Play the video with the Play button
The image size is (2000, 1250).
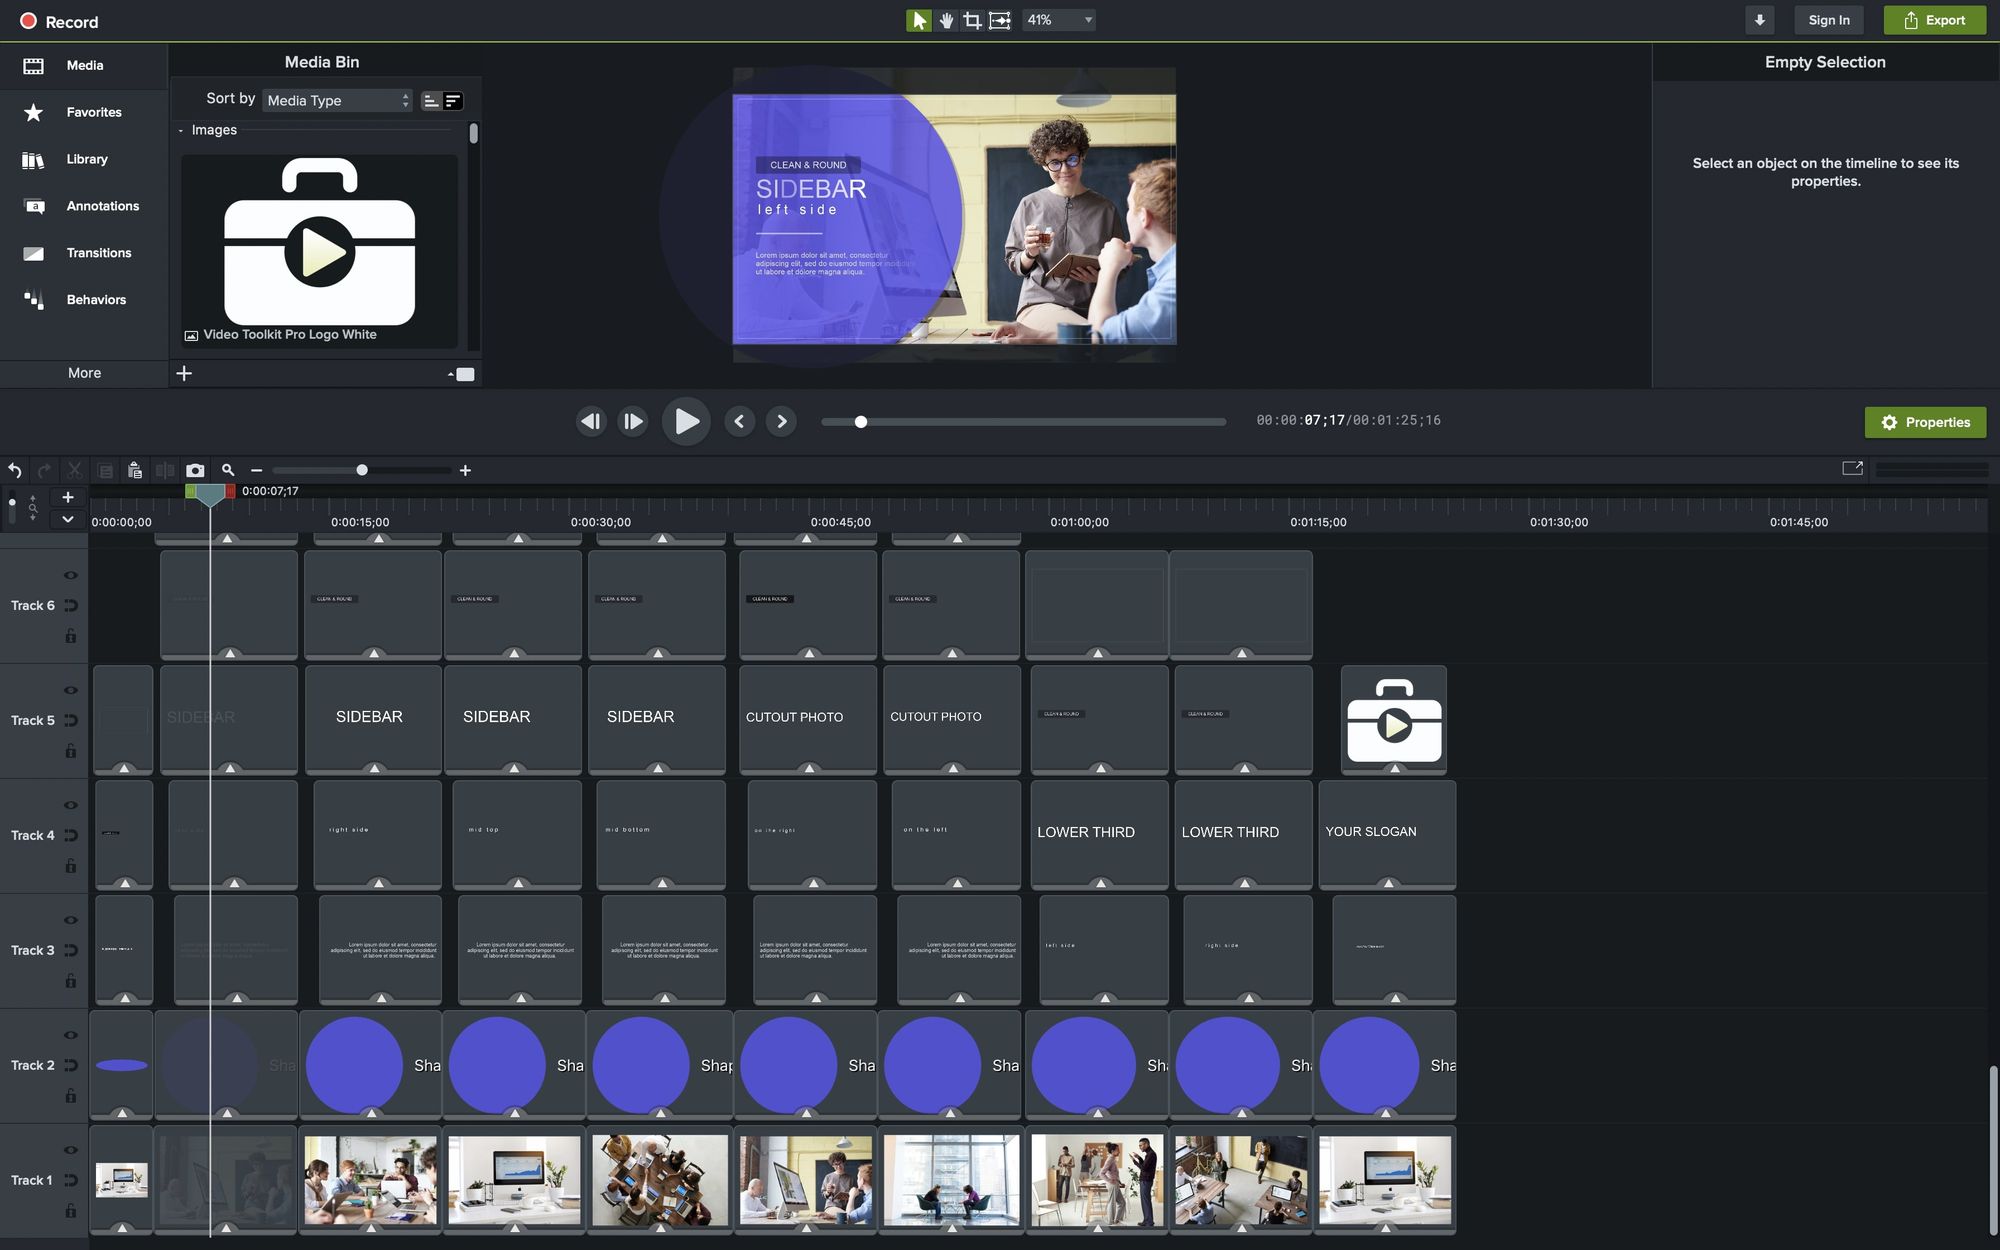[x=686, y=421]
